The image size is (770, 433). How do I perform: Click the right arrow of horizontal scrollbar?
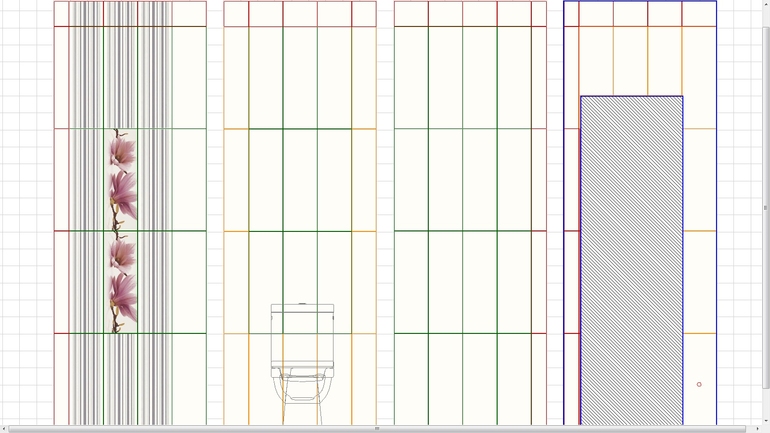pos(757,429)
